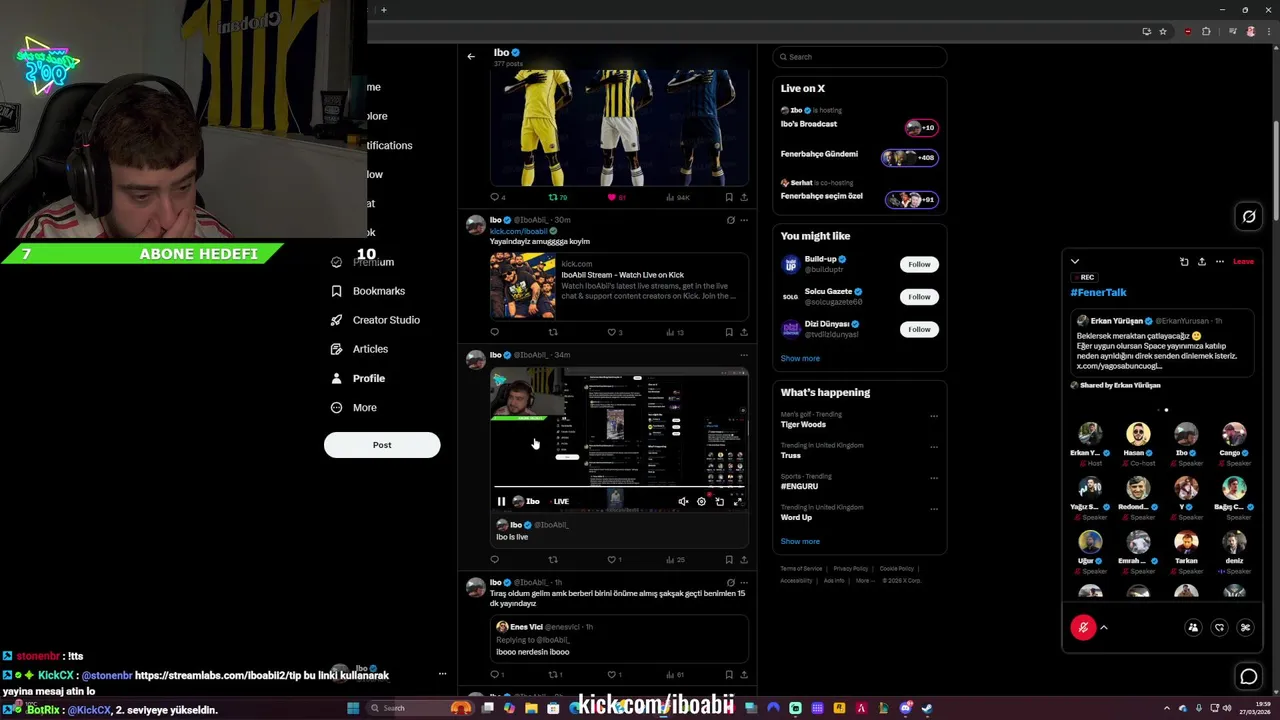Open Truss trend options menu

click(934, 447)
